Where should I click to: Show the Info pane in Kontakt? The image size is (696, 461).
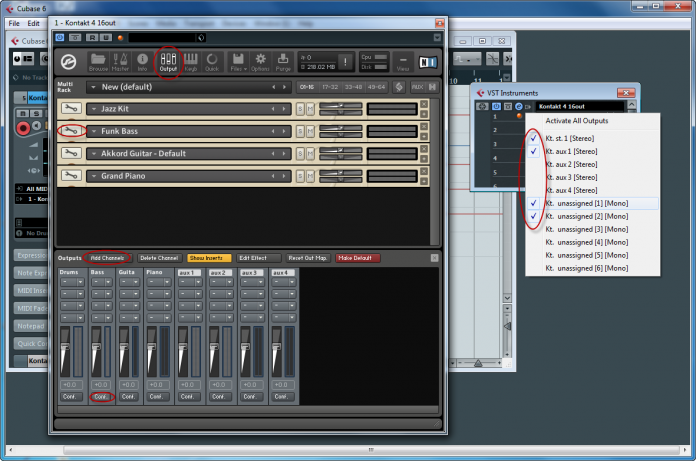tap(142, 62)
